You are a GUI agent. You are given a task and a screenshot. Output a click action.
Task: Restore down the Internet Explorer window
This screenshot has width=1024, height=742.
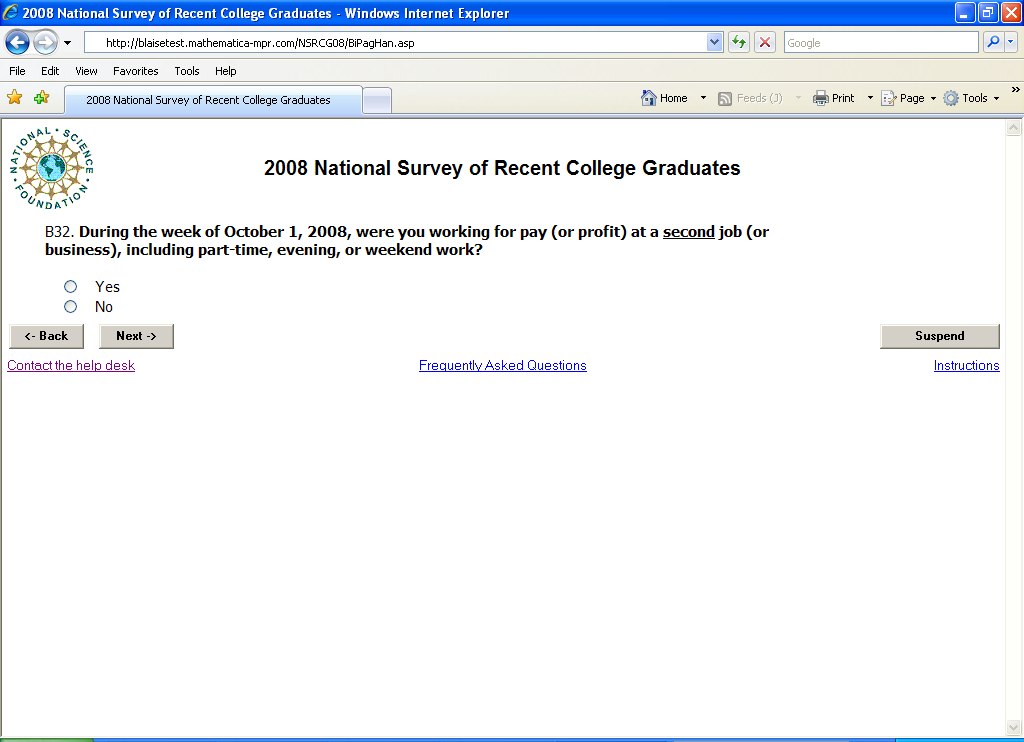click(988, 12)
